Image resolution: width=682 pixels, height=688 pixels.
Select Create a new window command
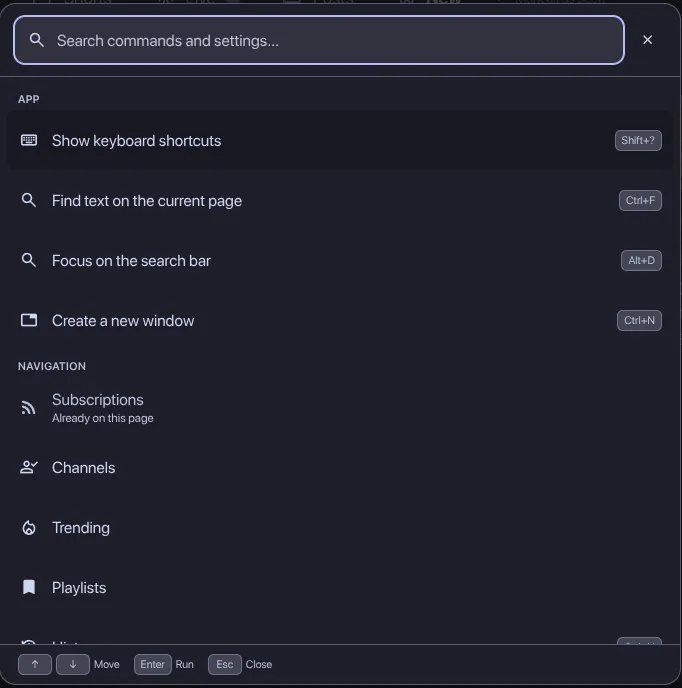point(340,321)
